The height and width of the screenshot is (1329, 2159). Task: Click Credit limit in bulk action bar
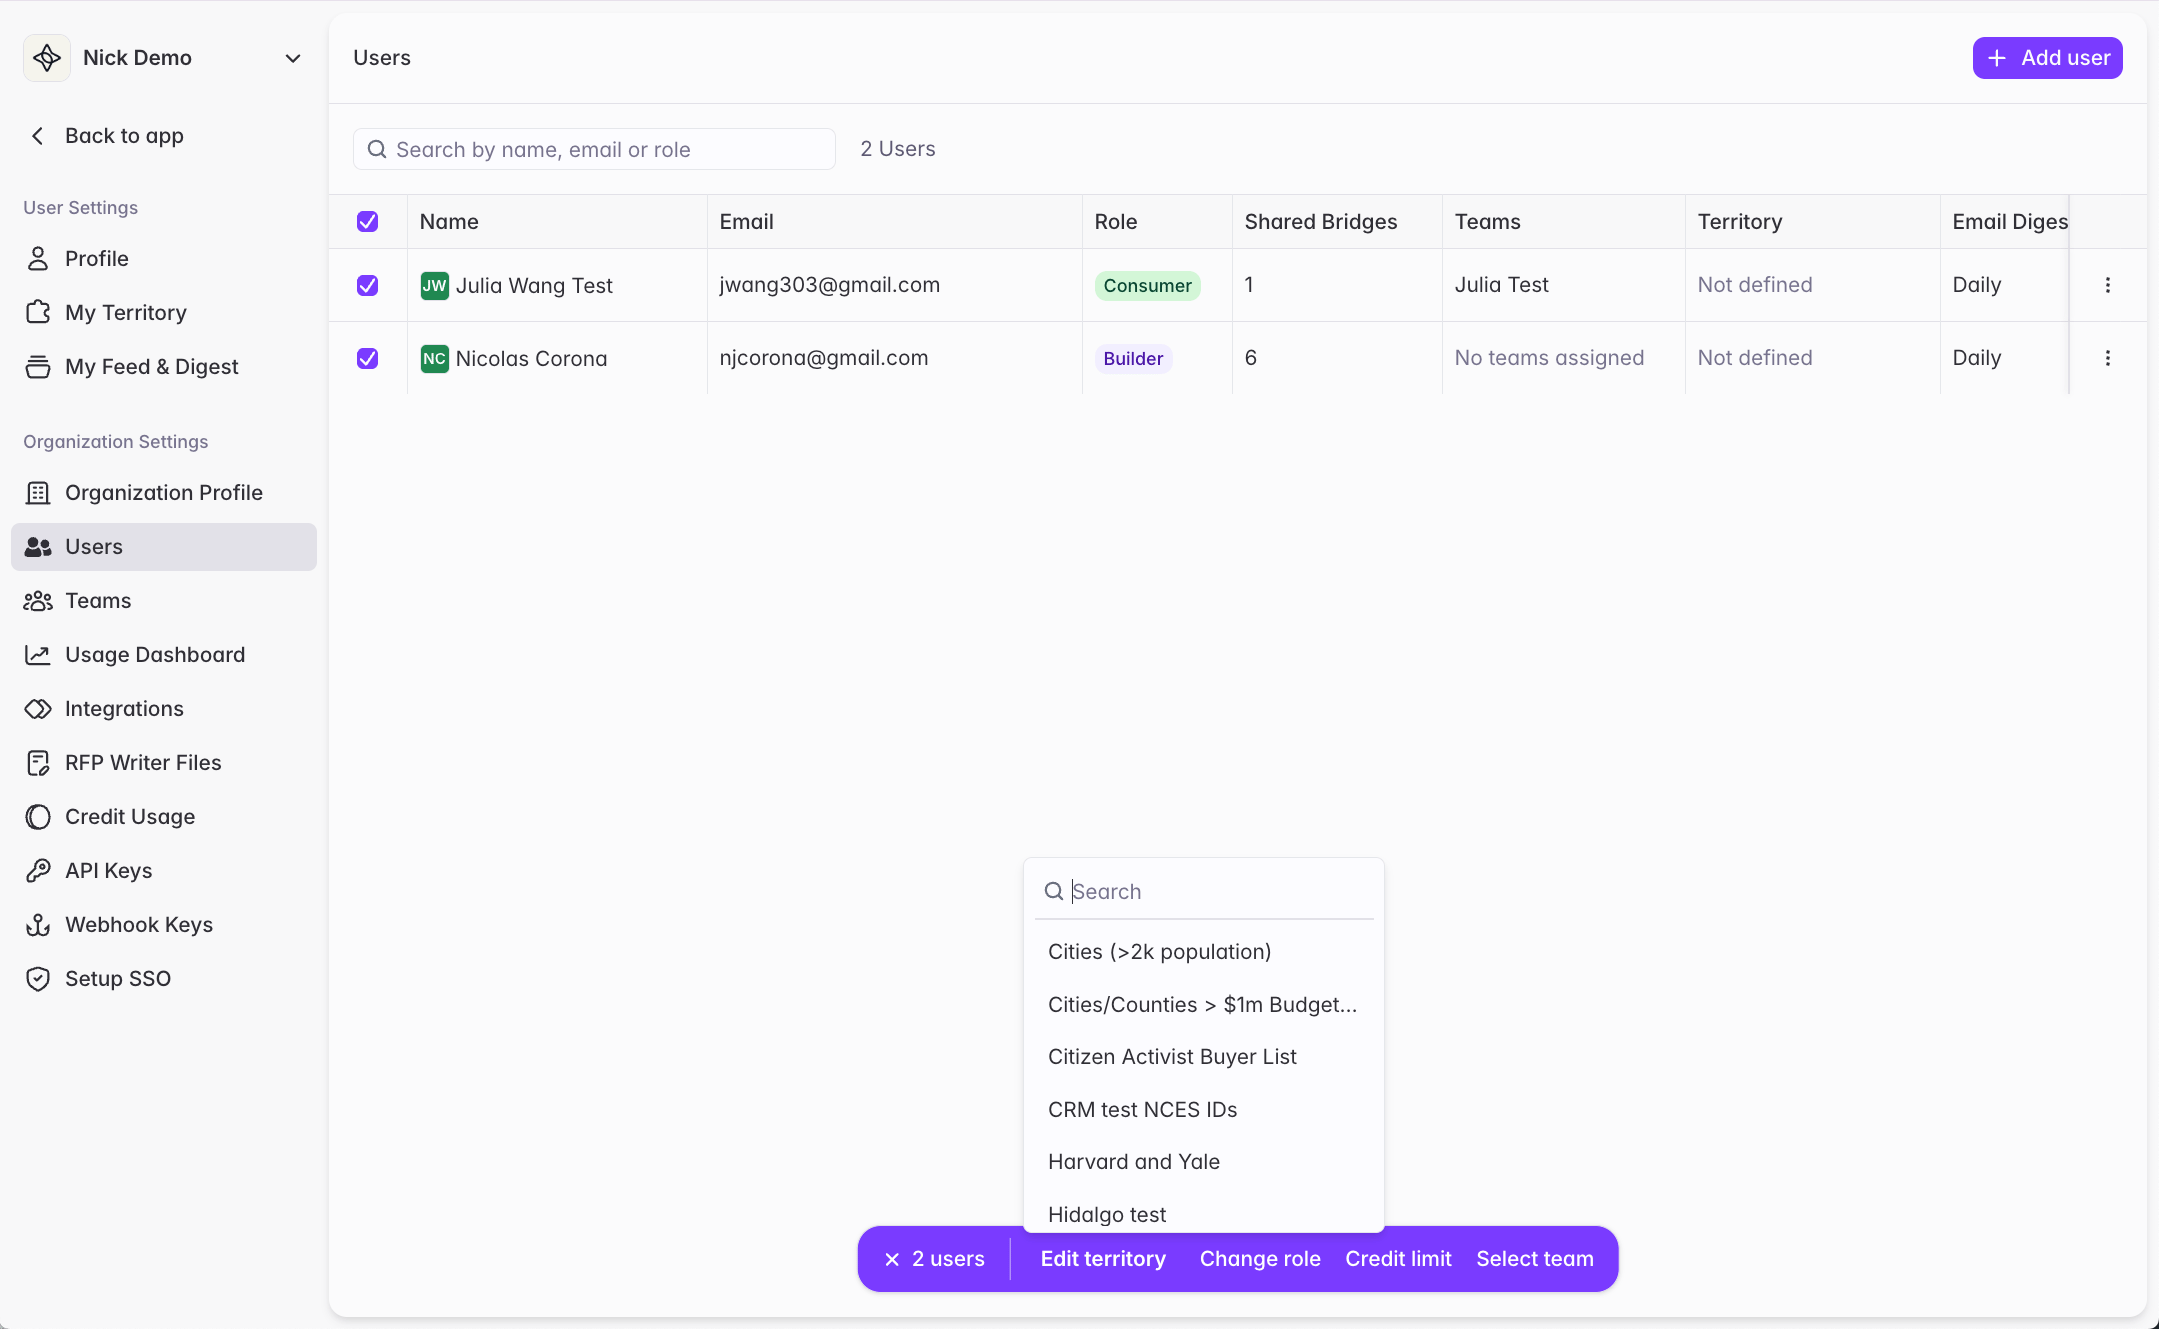1398,1259
